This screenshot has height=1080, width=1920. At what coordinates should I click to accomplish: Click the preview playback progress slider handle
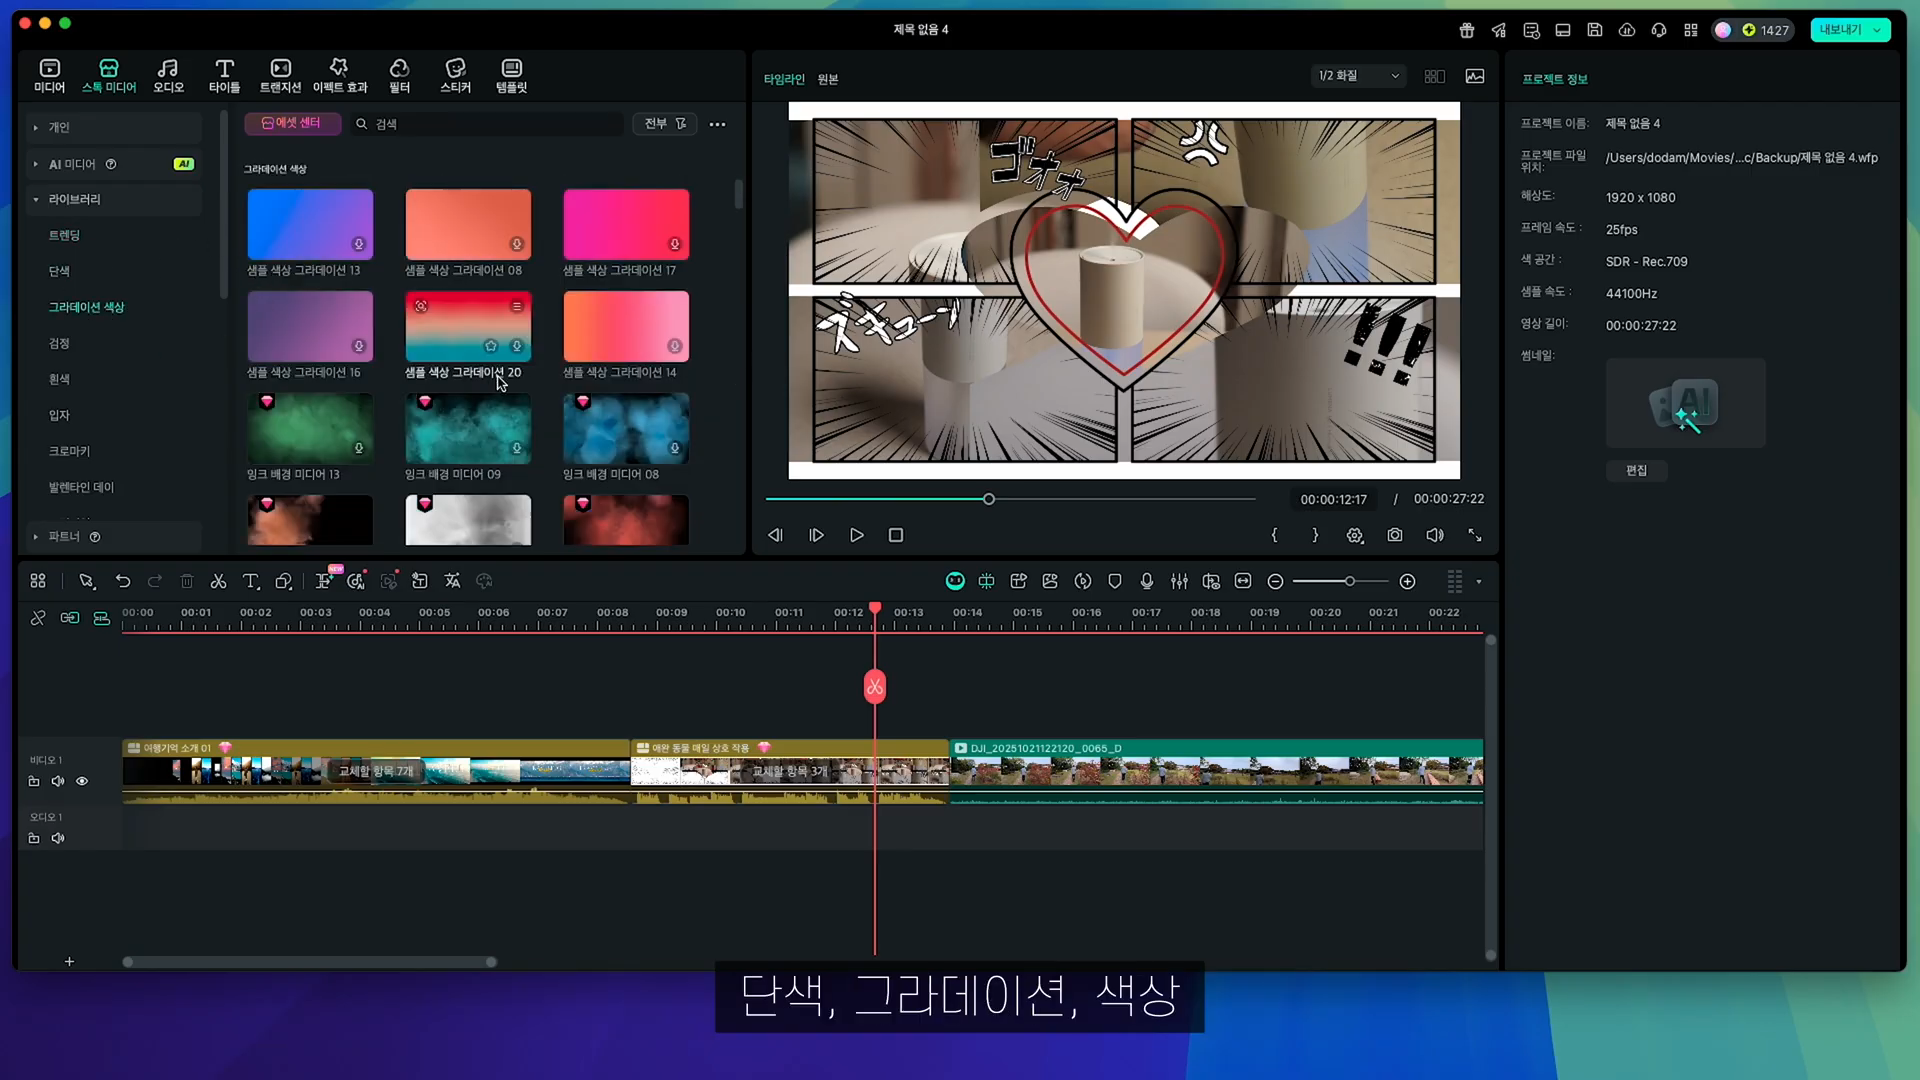click(988, 499)
